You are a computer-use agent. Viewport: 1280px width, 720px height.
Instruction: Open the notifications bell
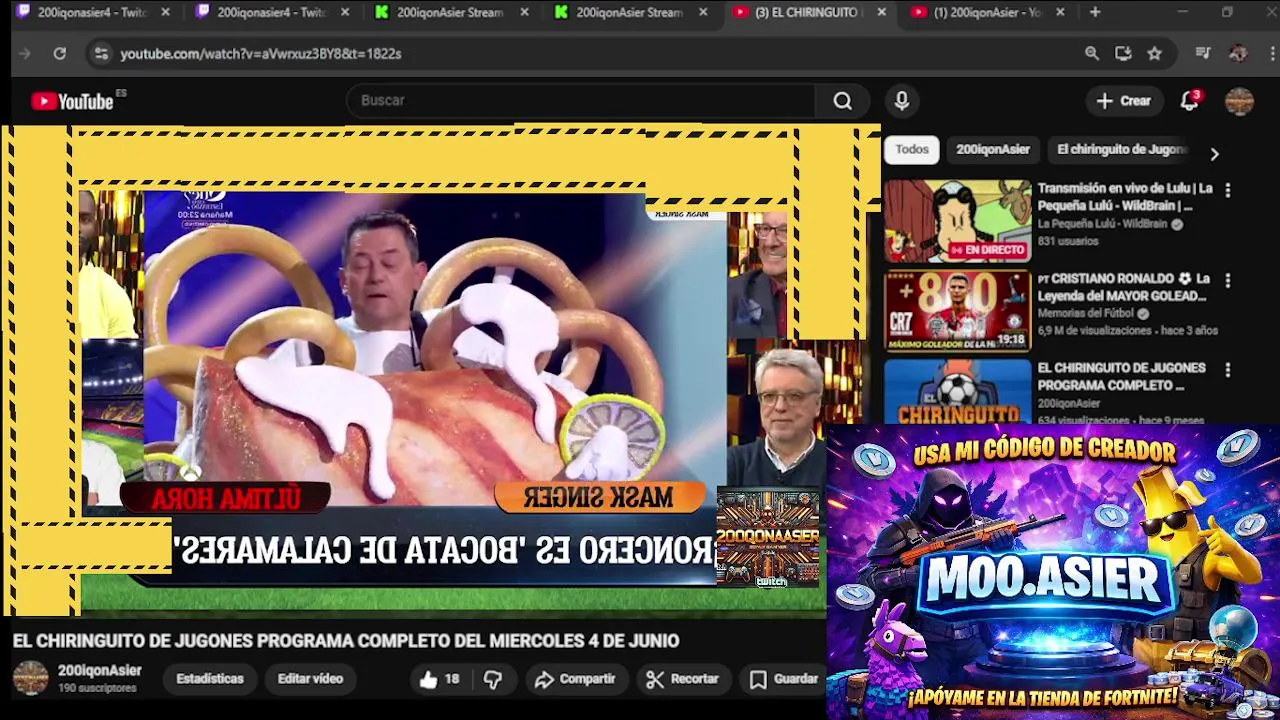click(x=1189, y=101)
